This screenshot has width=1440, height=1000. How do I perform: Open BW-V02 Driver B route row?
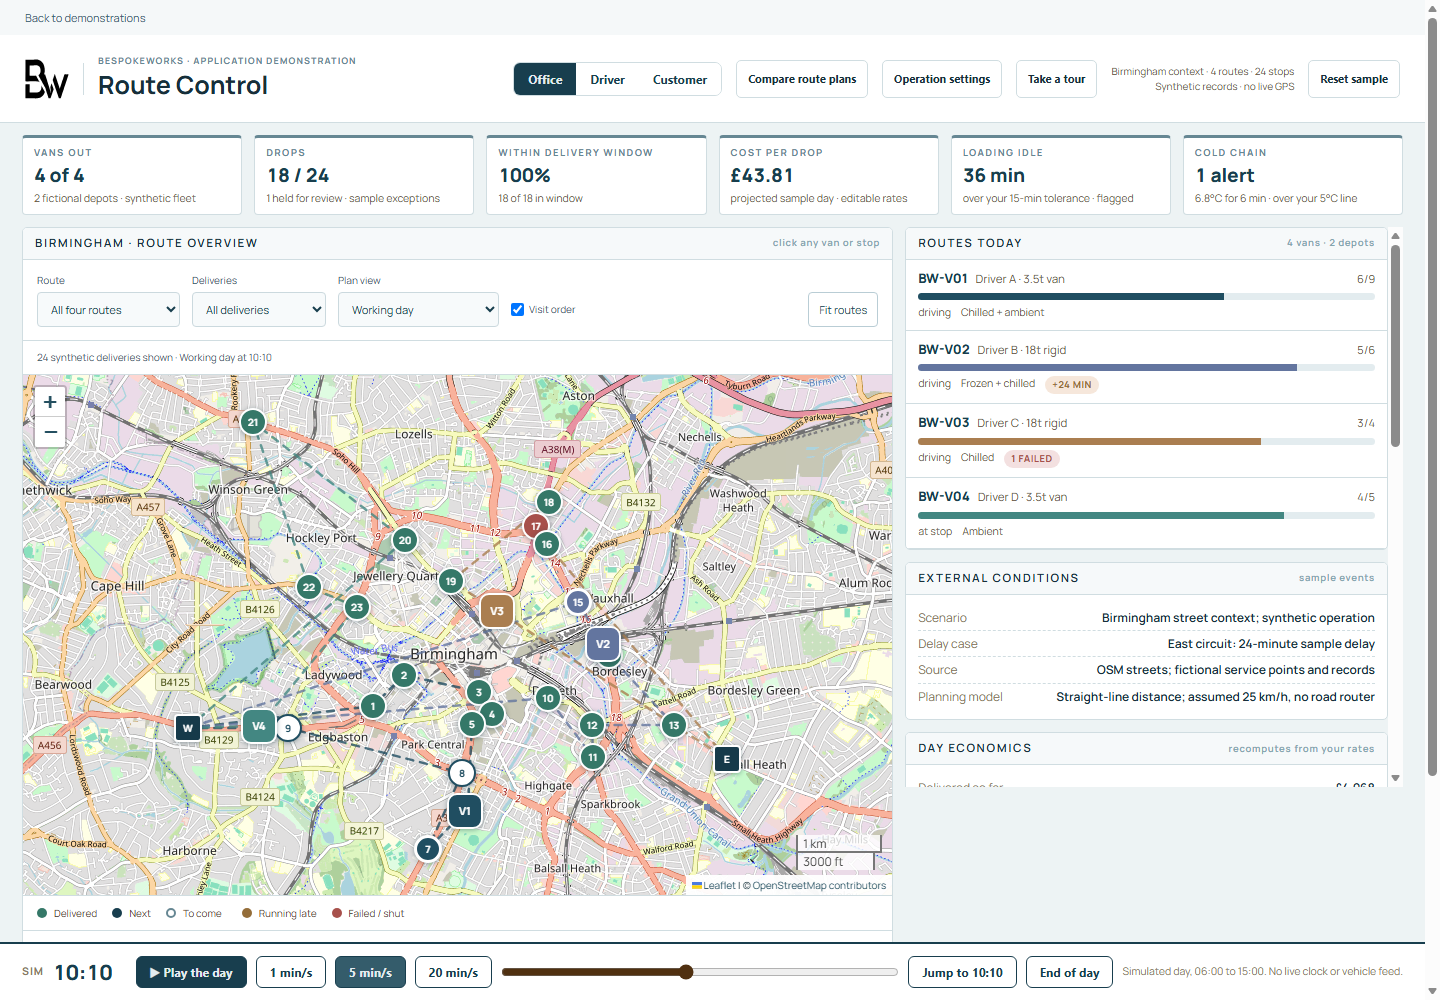(x=1146, y=367)
